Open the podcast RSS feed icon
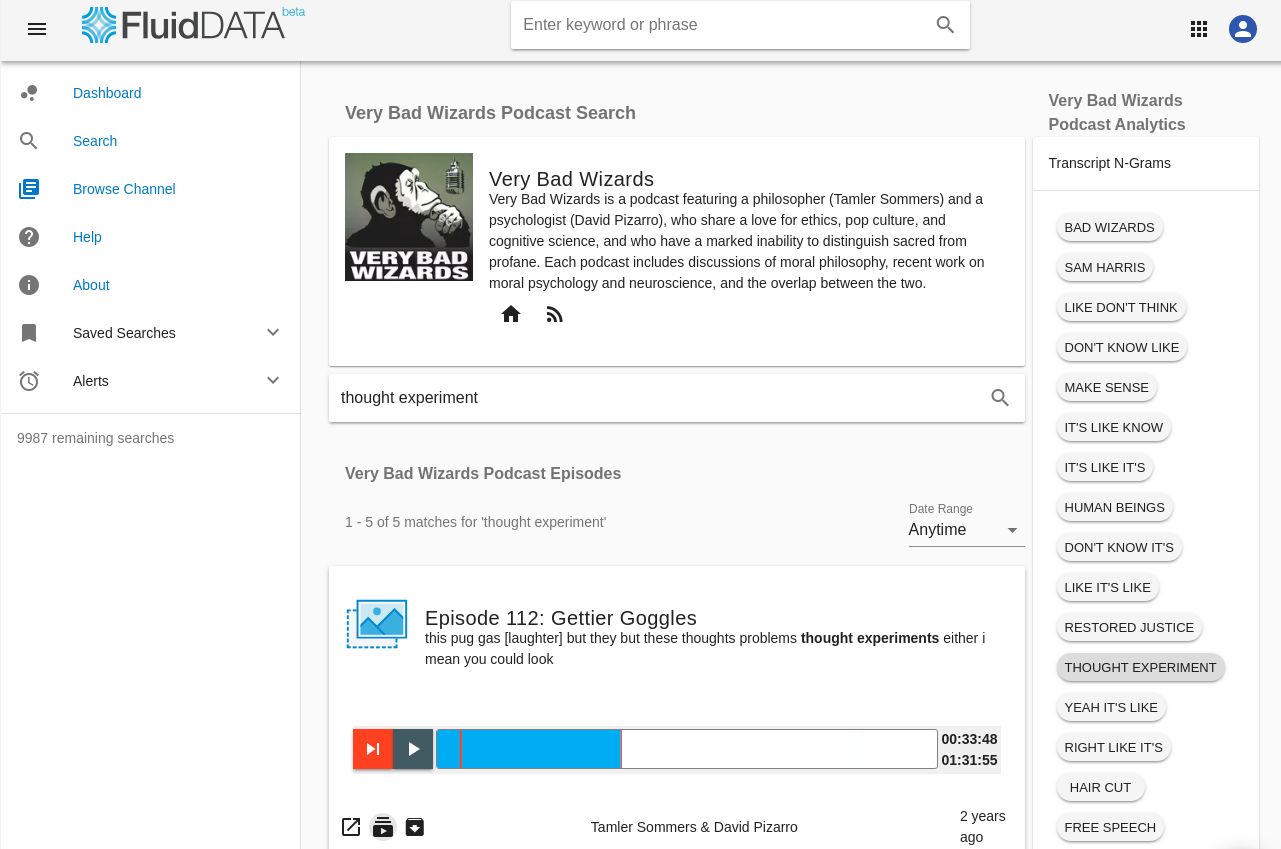The image size is (1281, 849). 555,314
